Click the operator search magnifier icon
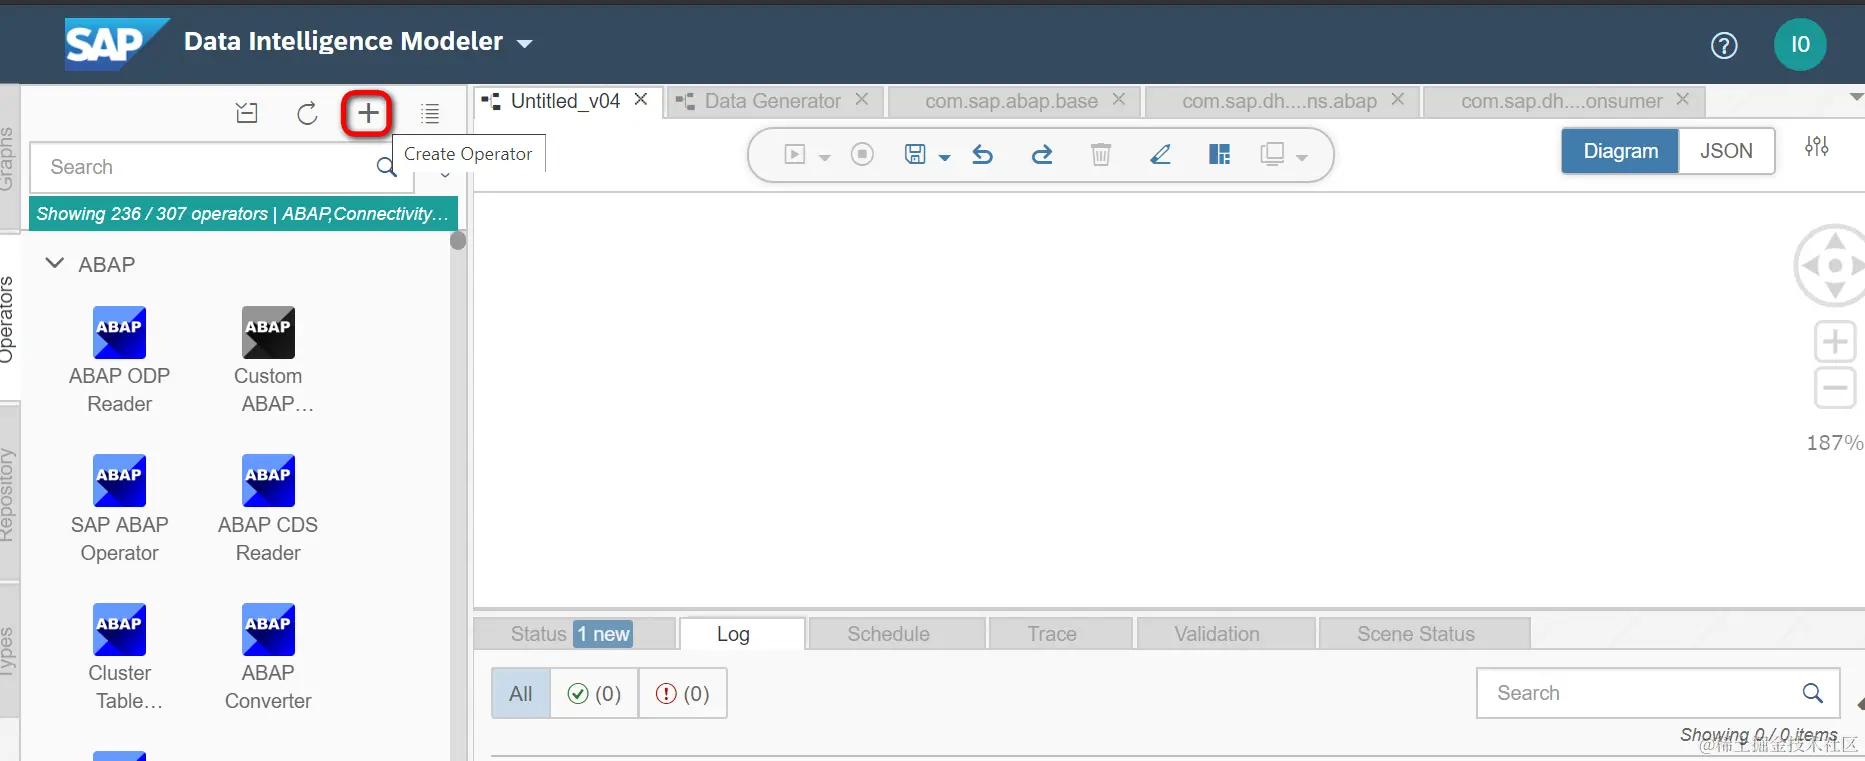Viewport: 1865px width, 761px height. point(386,167)
